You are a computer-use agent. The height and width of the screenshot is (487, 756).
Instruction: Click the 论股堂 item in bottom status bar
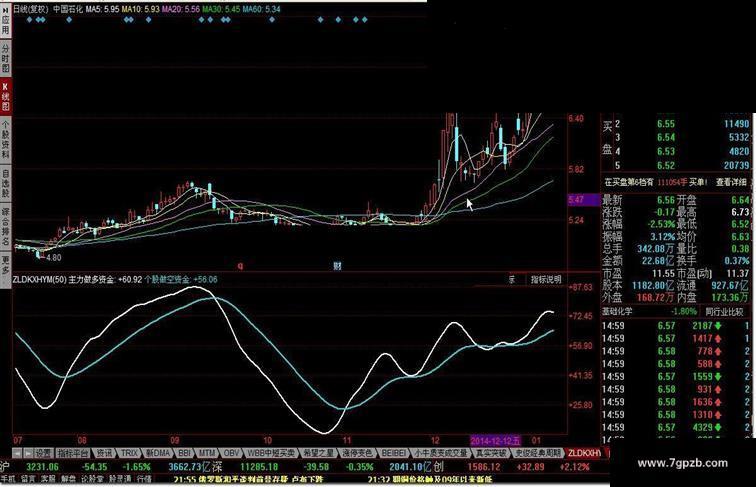(92, 479)
